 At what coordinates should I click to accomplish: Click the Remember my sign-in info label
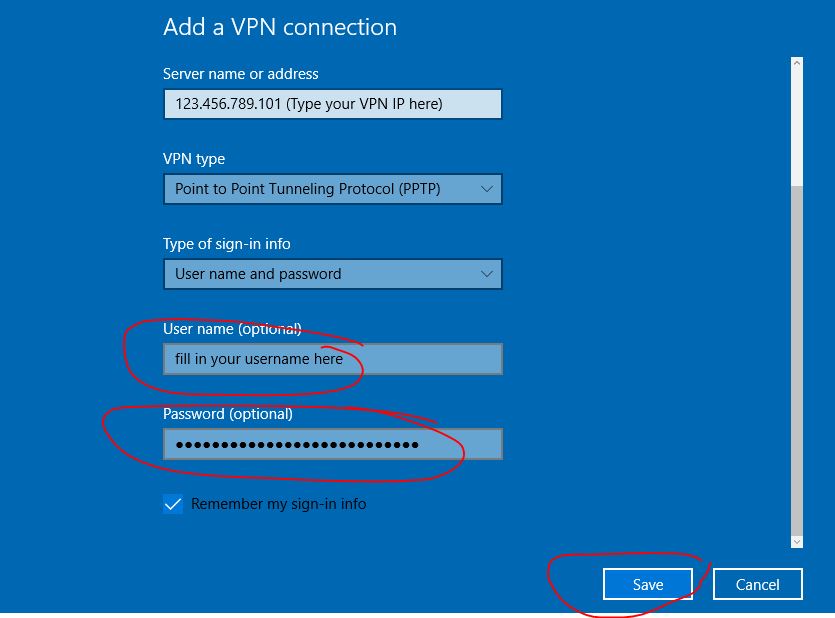pos(279,504)
